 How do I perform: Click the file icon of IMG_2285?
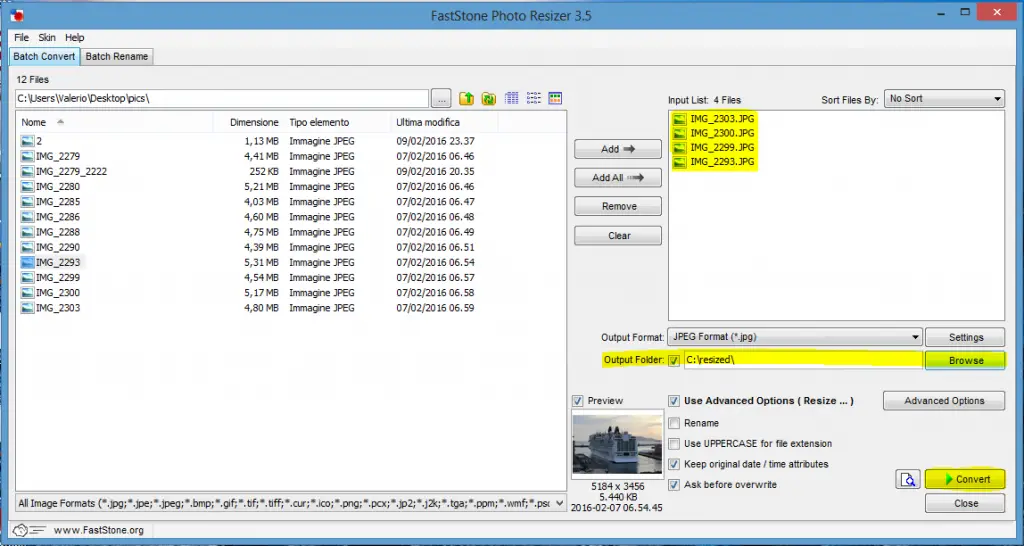tap(27, 202)
